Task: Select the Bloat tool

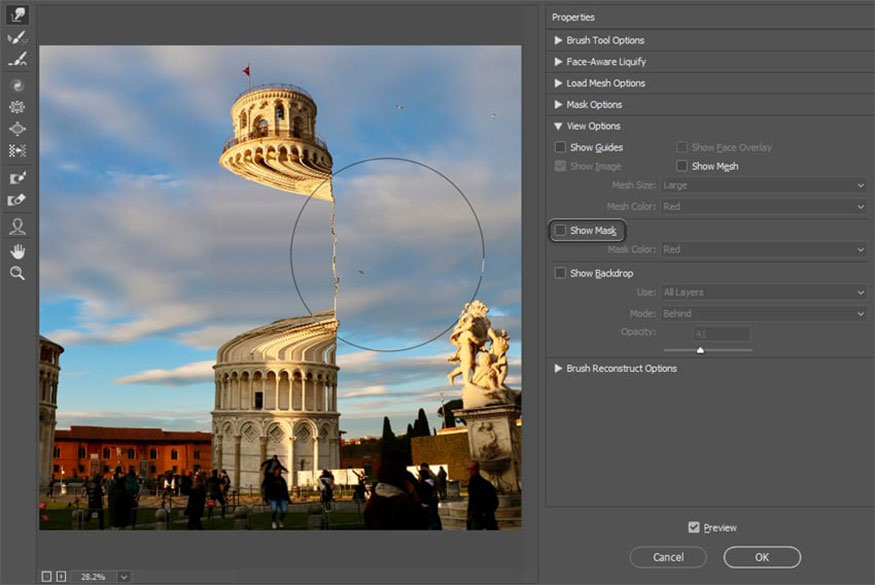Action: (x=17, y=129)
